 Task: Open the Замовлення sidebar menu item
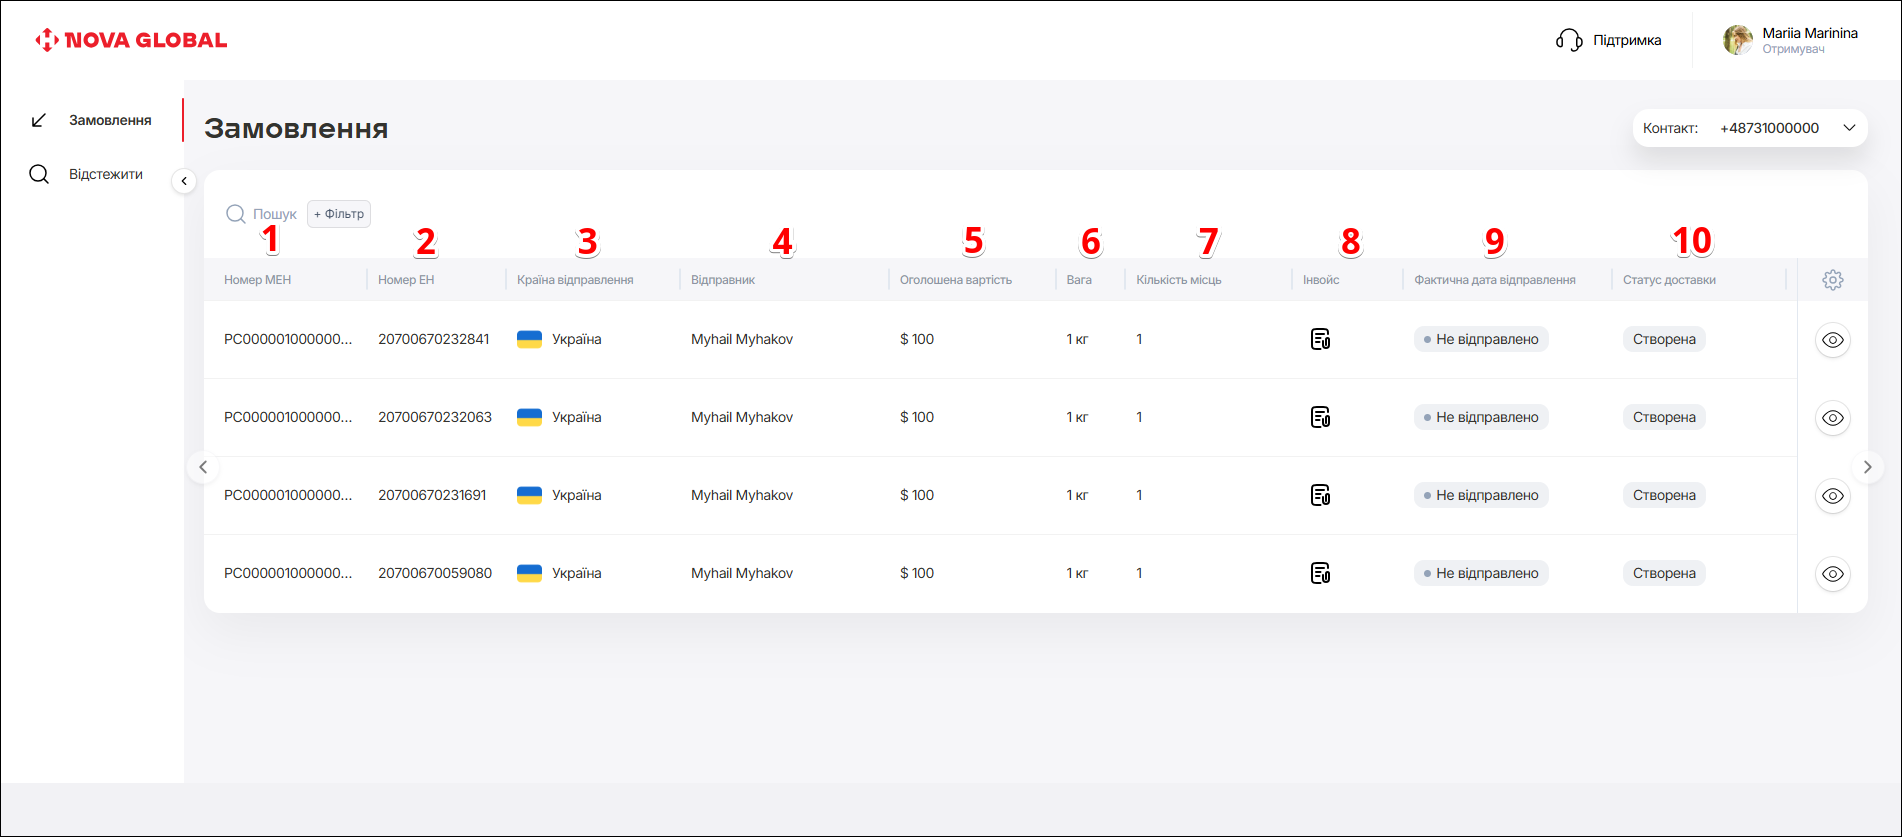(x=109, y=120)
